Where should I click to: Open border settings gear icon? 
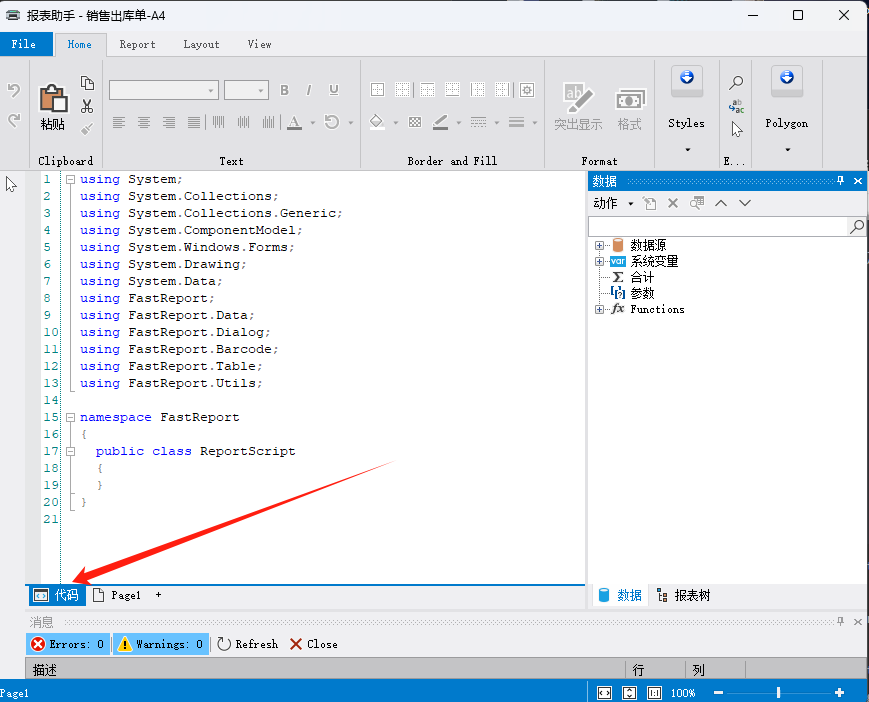pos(527,90)
